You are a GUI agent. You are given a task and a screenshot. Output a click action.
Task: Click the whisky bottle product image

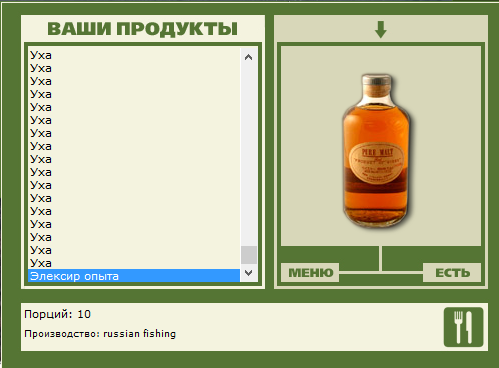pos(377,151)
